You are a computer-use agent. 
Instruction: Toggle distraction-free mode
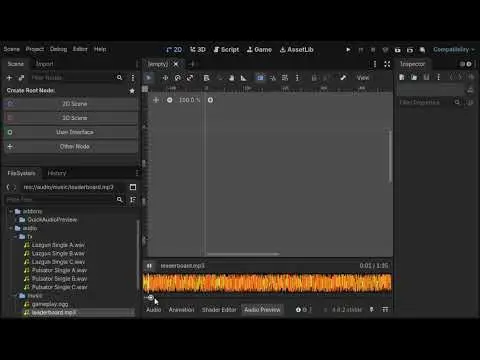(387, 64)
